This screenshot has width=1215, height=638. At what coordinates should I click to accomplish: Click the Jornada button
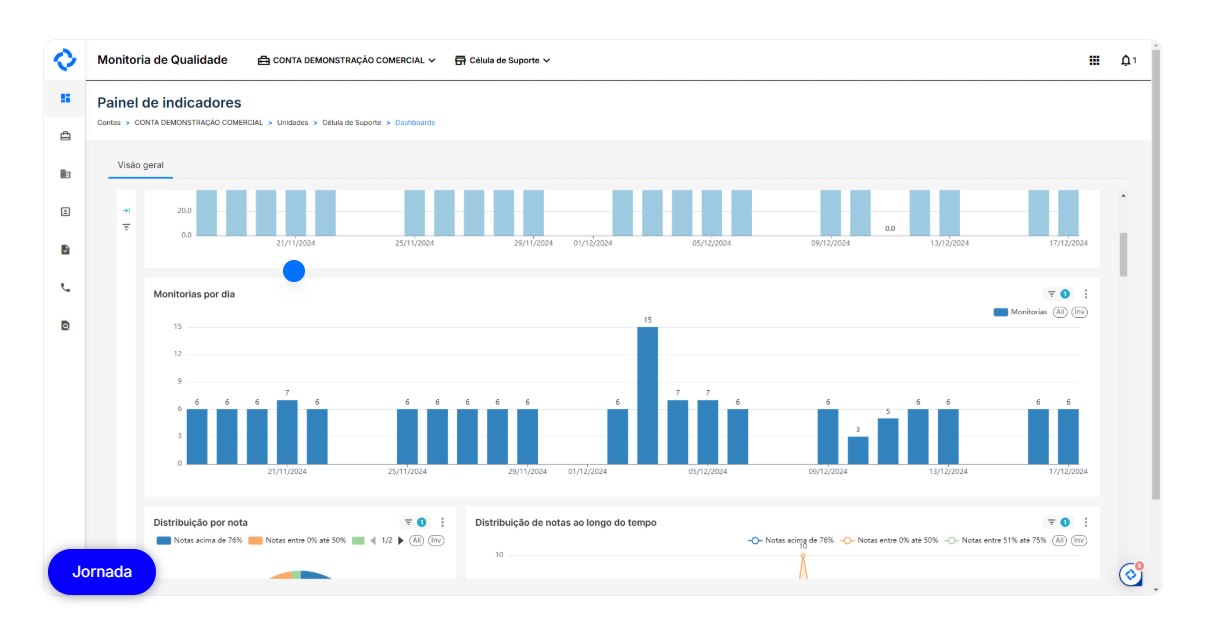pyautogui.click(x=102, y=572)
